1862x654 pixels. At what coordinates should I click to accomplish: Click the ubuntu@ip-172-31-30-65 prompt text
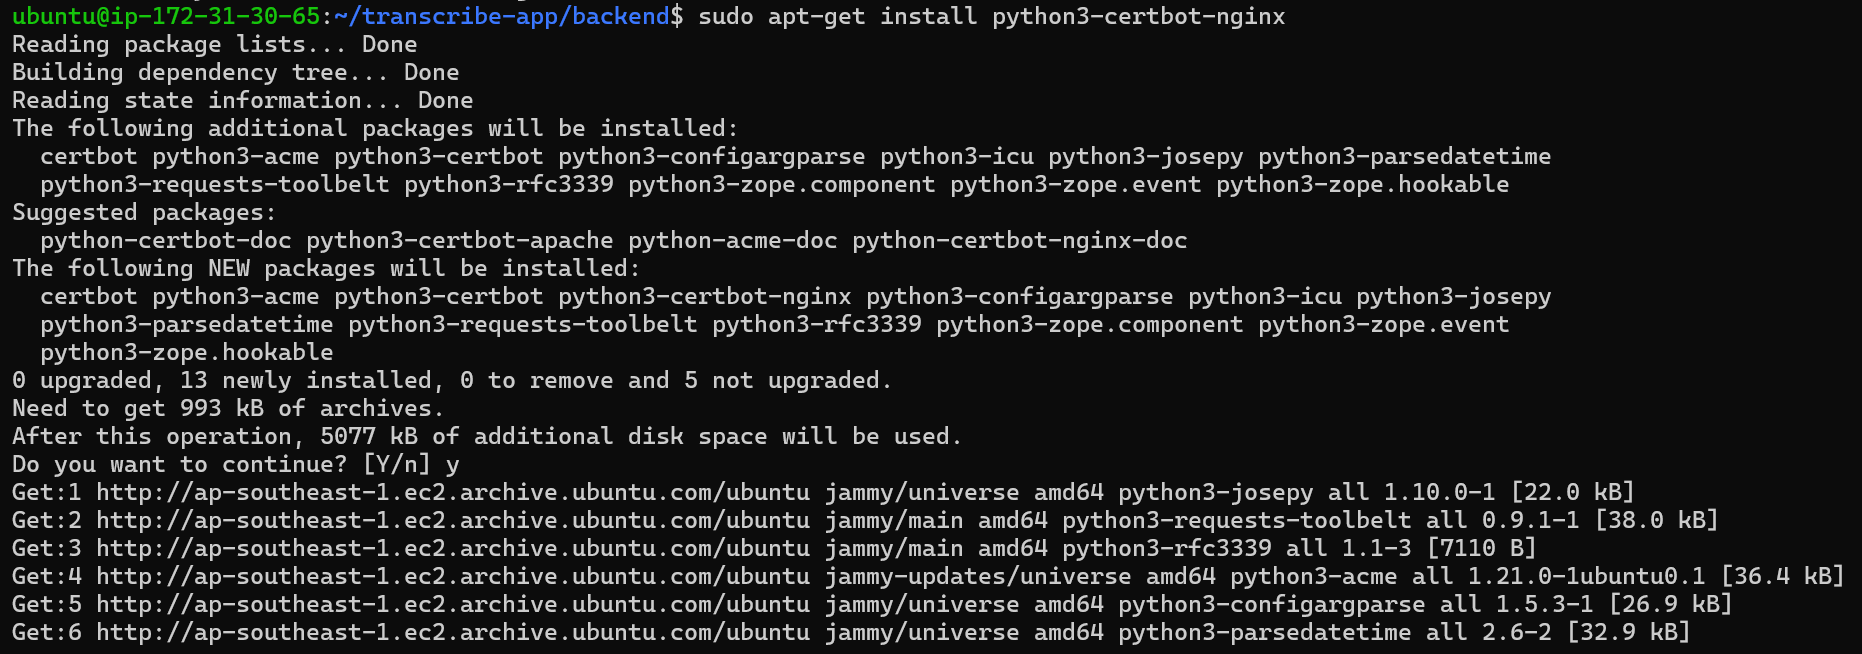(x=166, y=16)
